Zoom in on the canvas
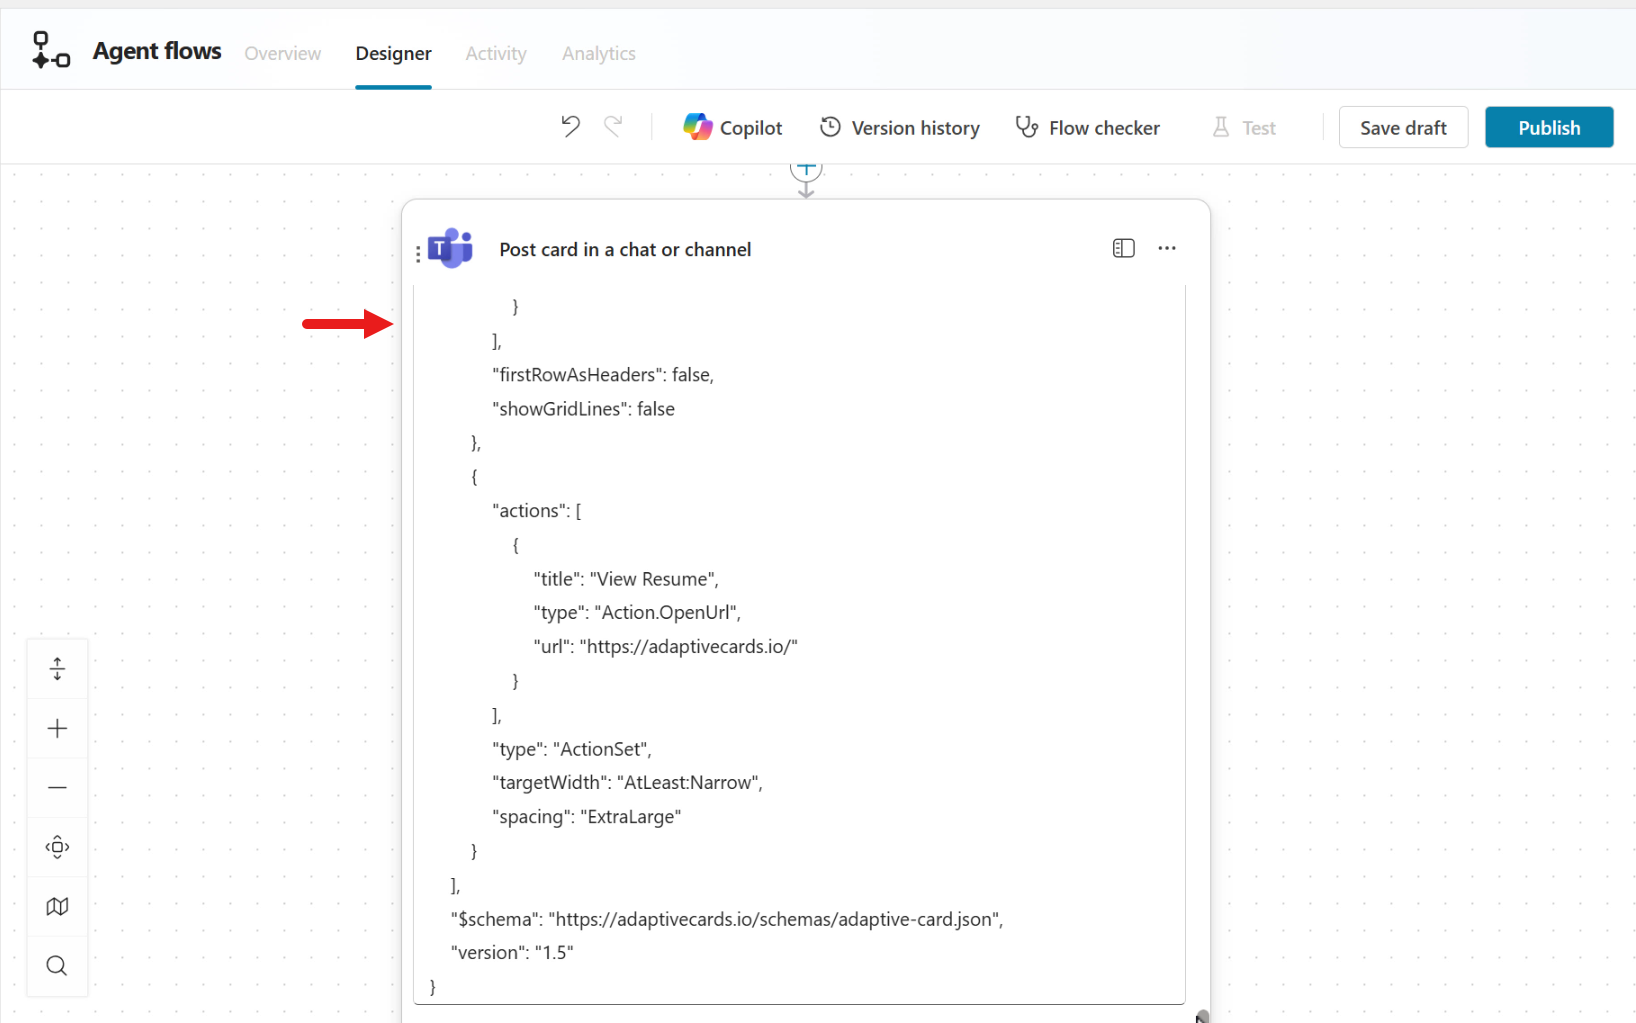The width and height of the screenshot is (1636, 1023). tap(57, 728)
